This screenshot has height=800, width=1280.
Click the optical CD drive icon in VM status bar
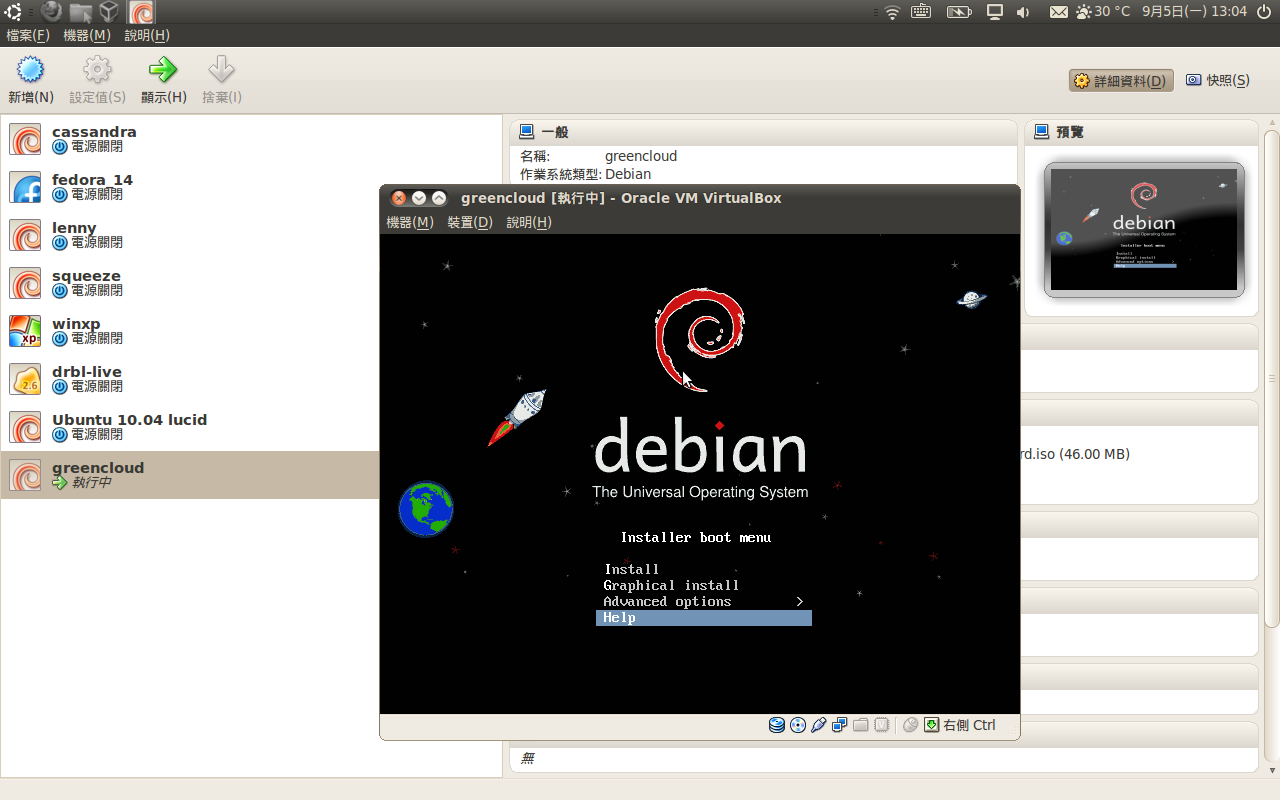[798, 725]
